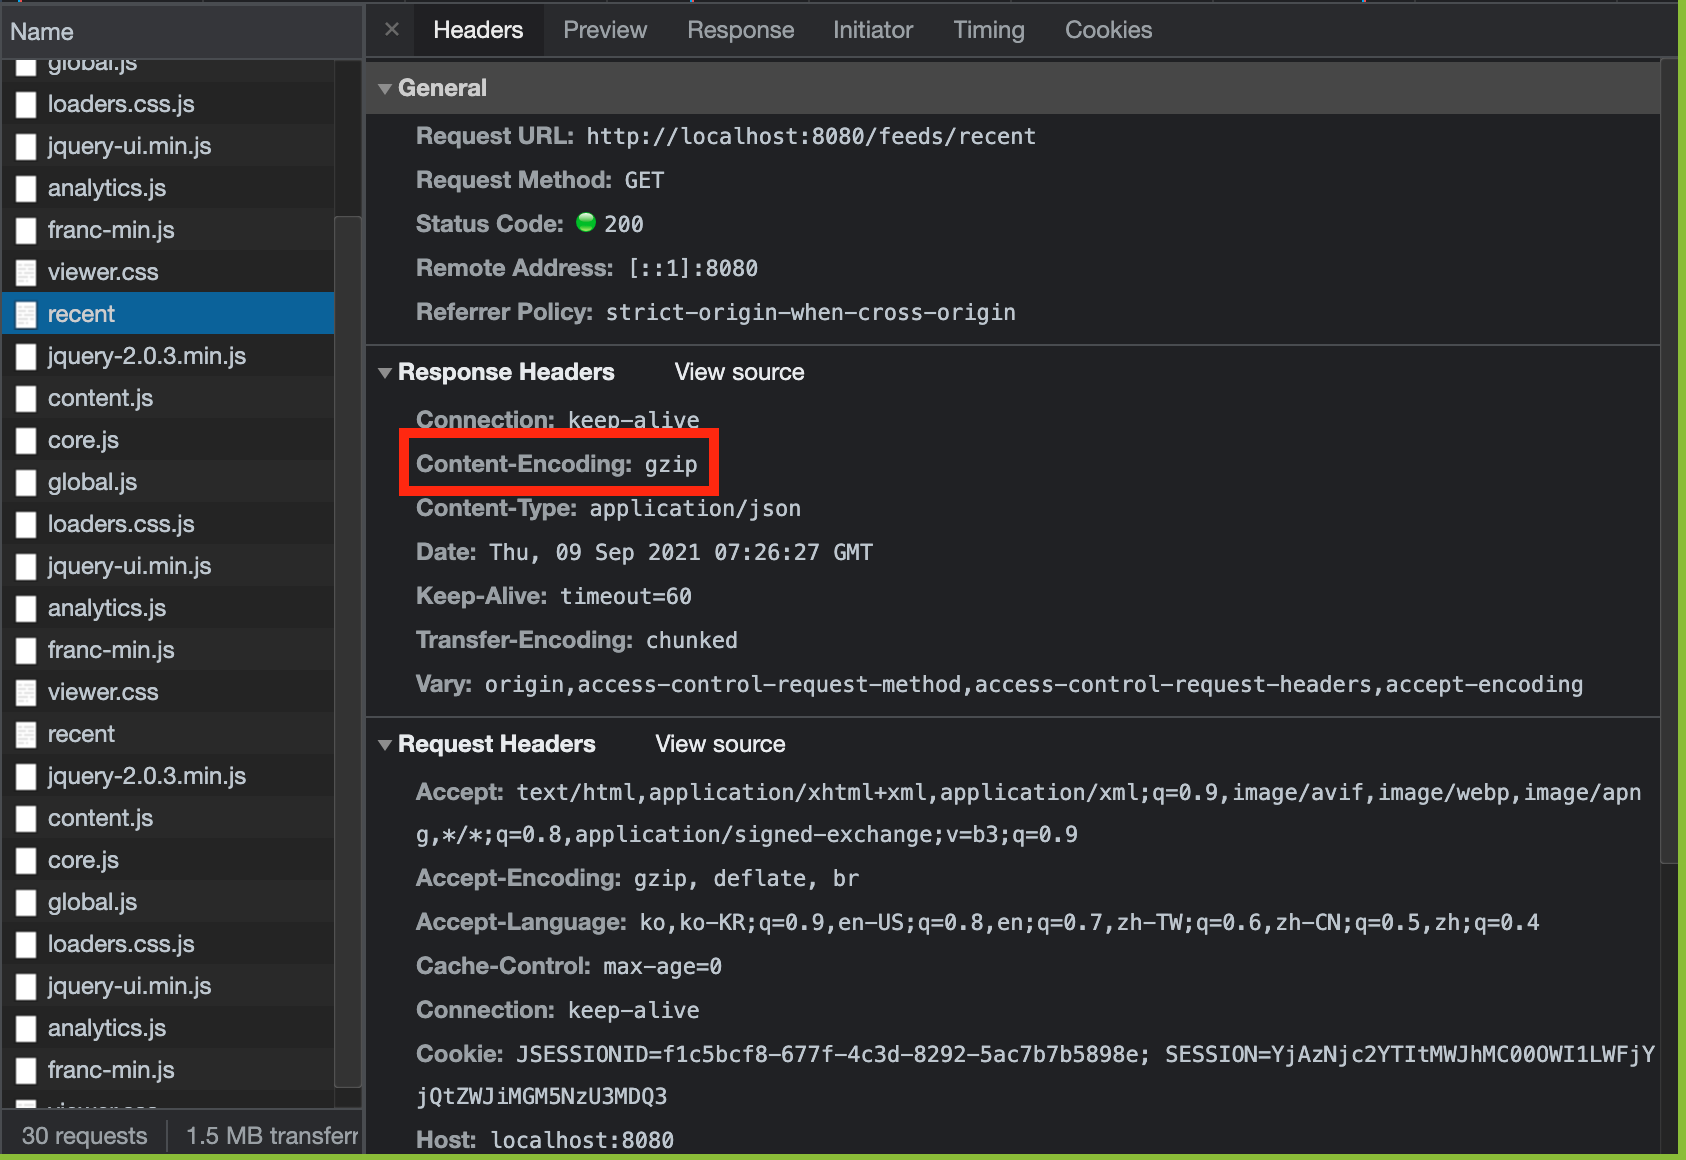Collapse the Request Headers section
Viewport: 1686px width, 1160px height.
pyautogui.click(x=386, y=744)
